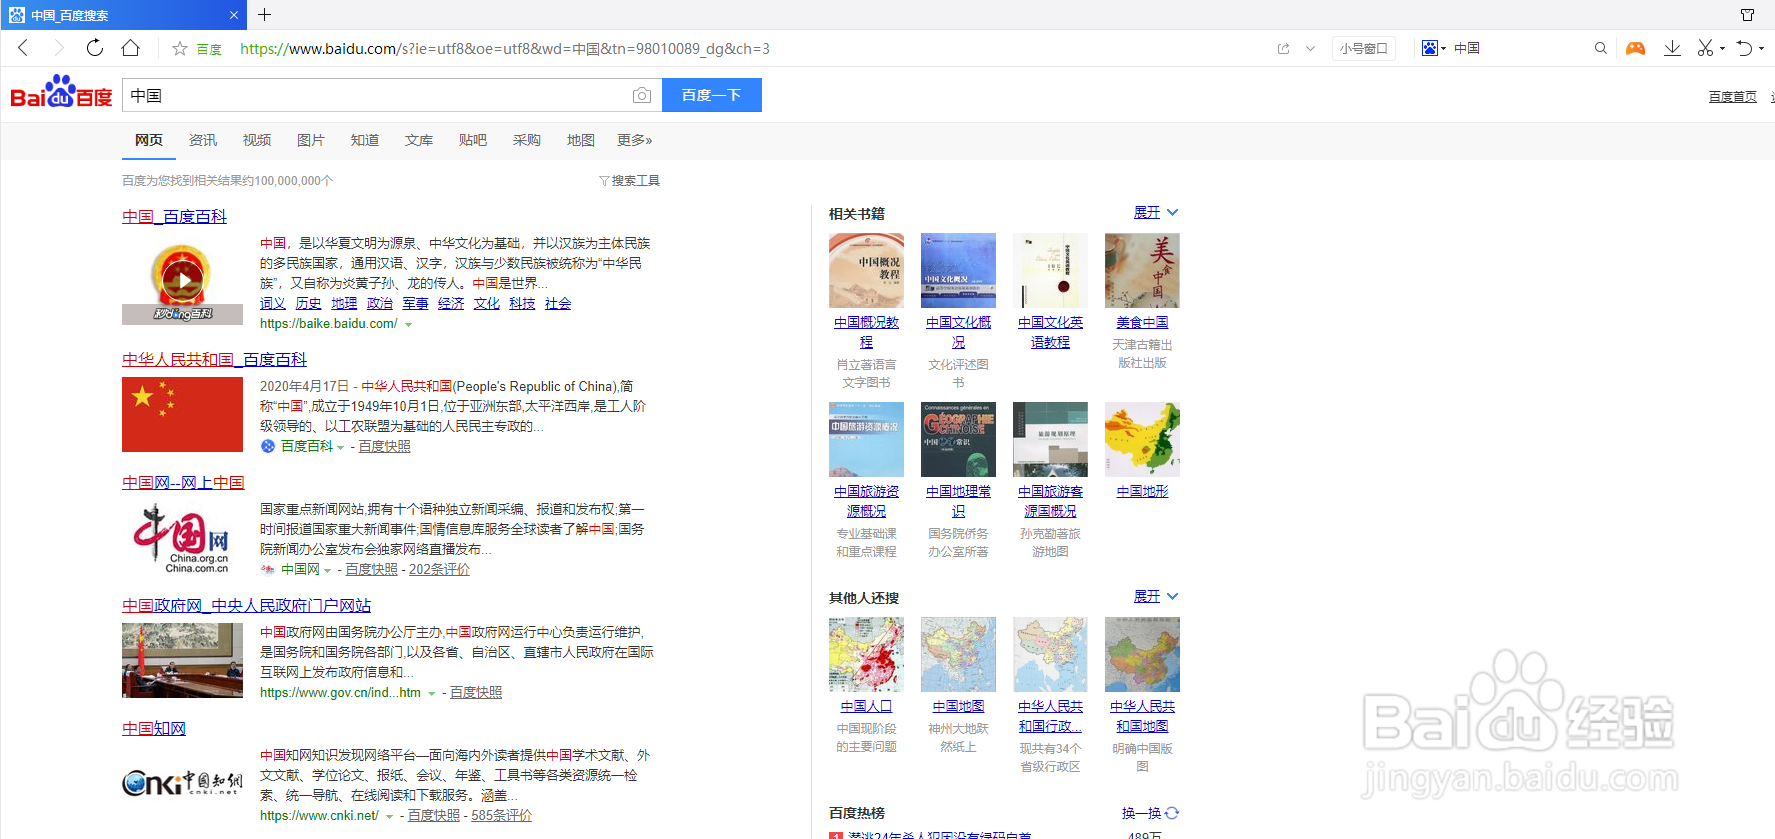Open the 中国概况教程 book cover

(x=866, y=270)
